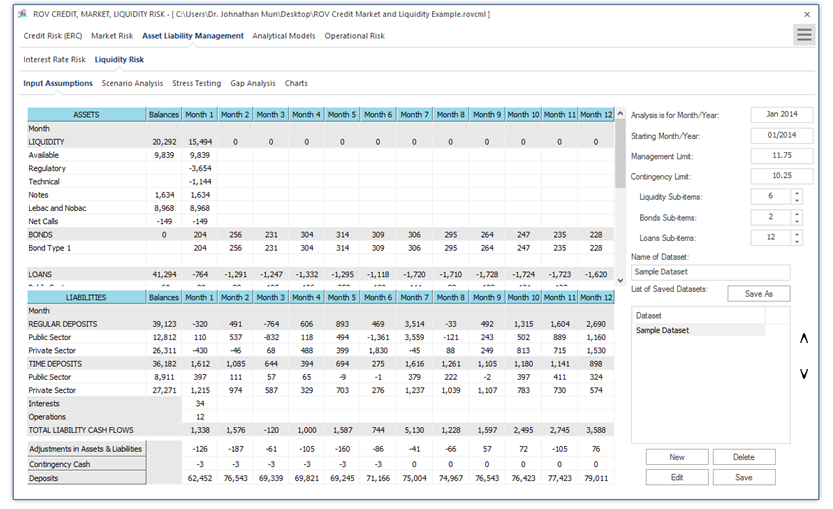Click the application icon in title bar
The width and height of the screenshot is (833, 509).
tap(22, 14)
